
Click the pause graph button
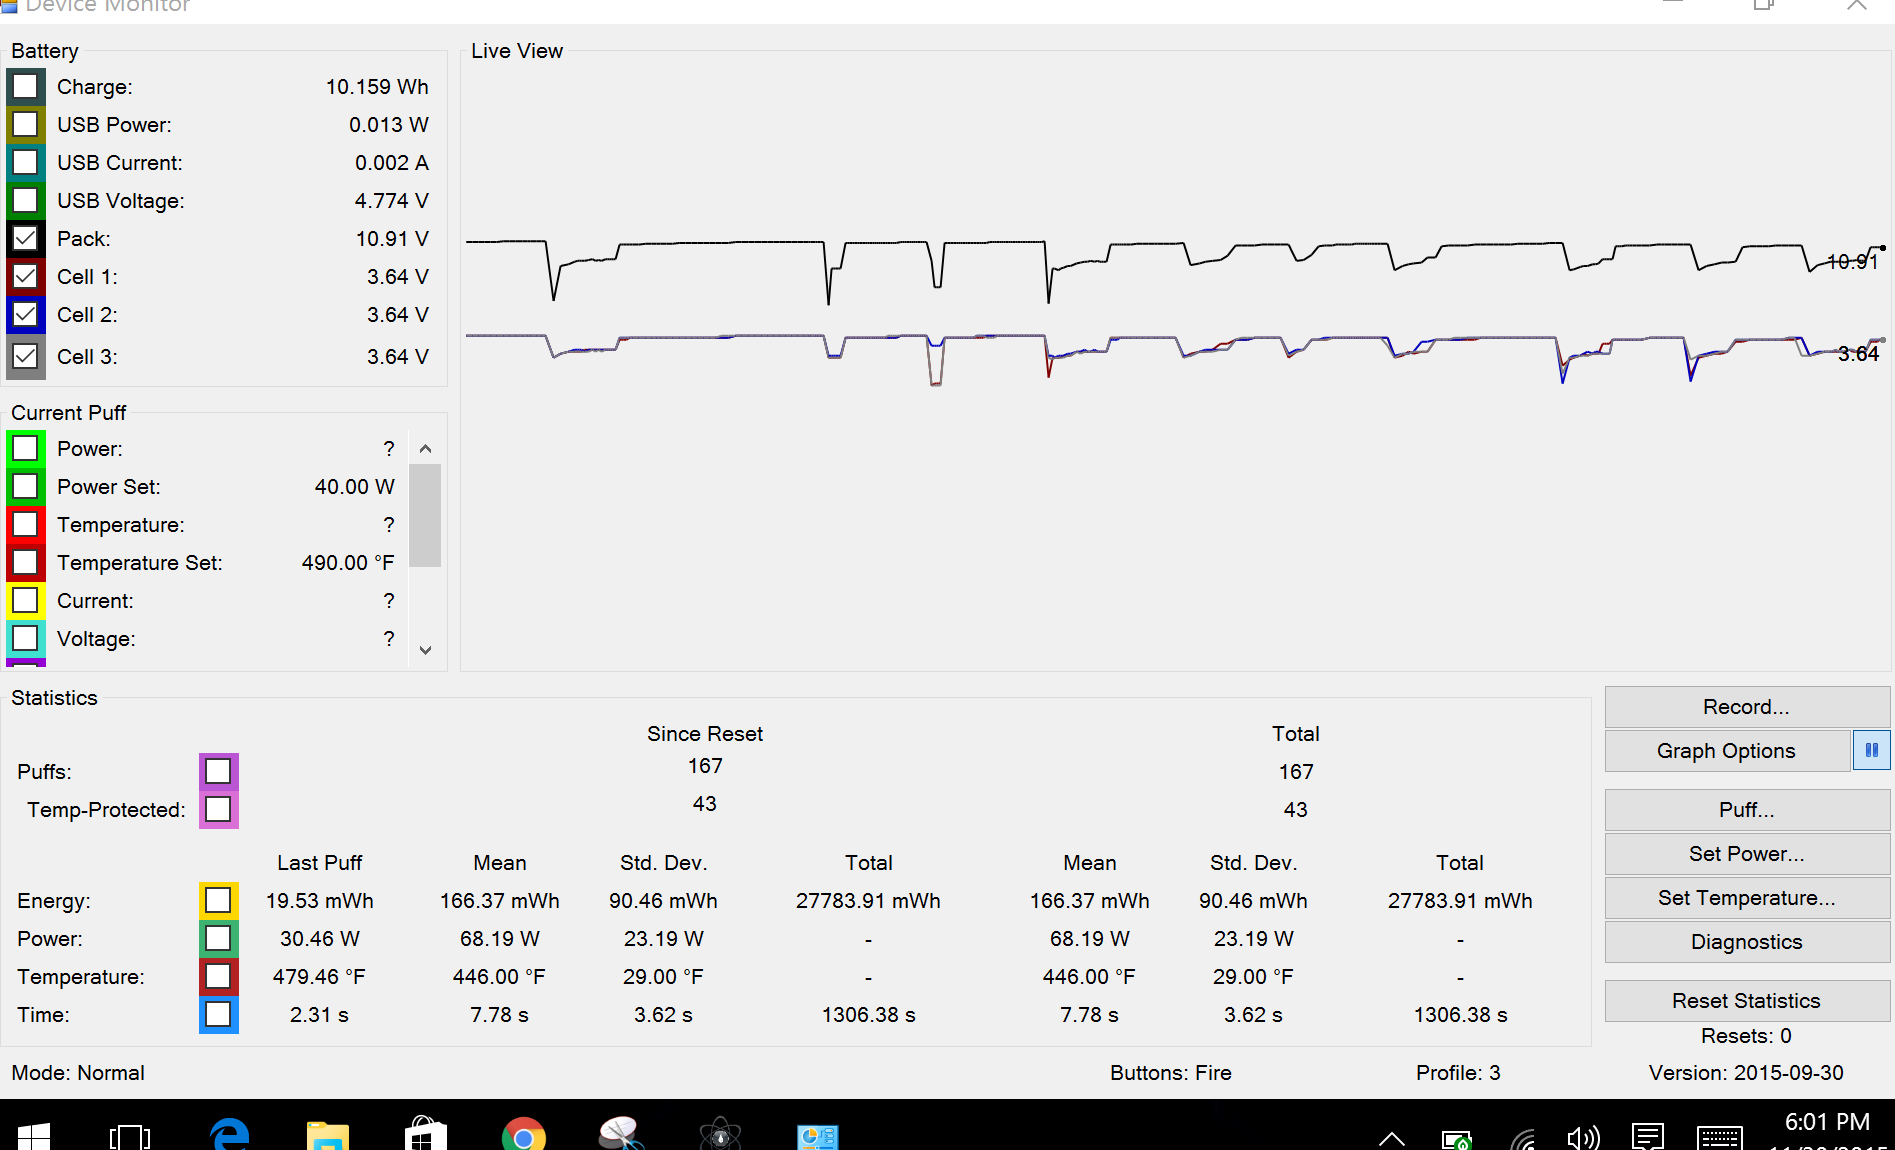[1871, 750]
